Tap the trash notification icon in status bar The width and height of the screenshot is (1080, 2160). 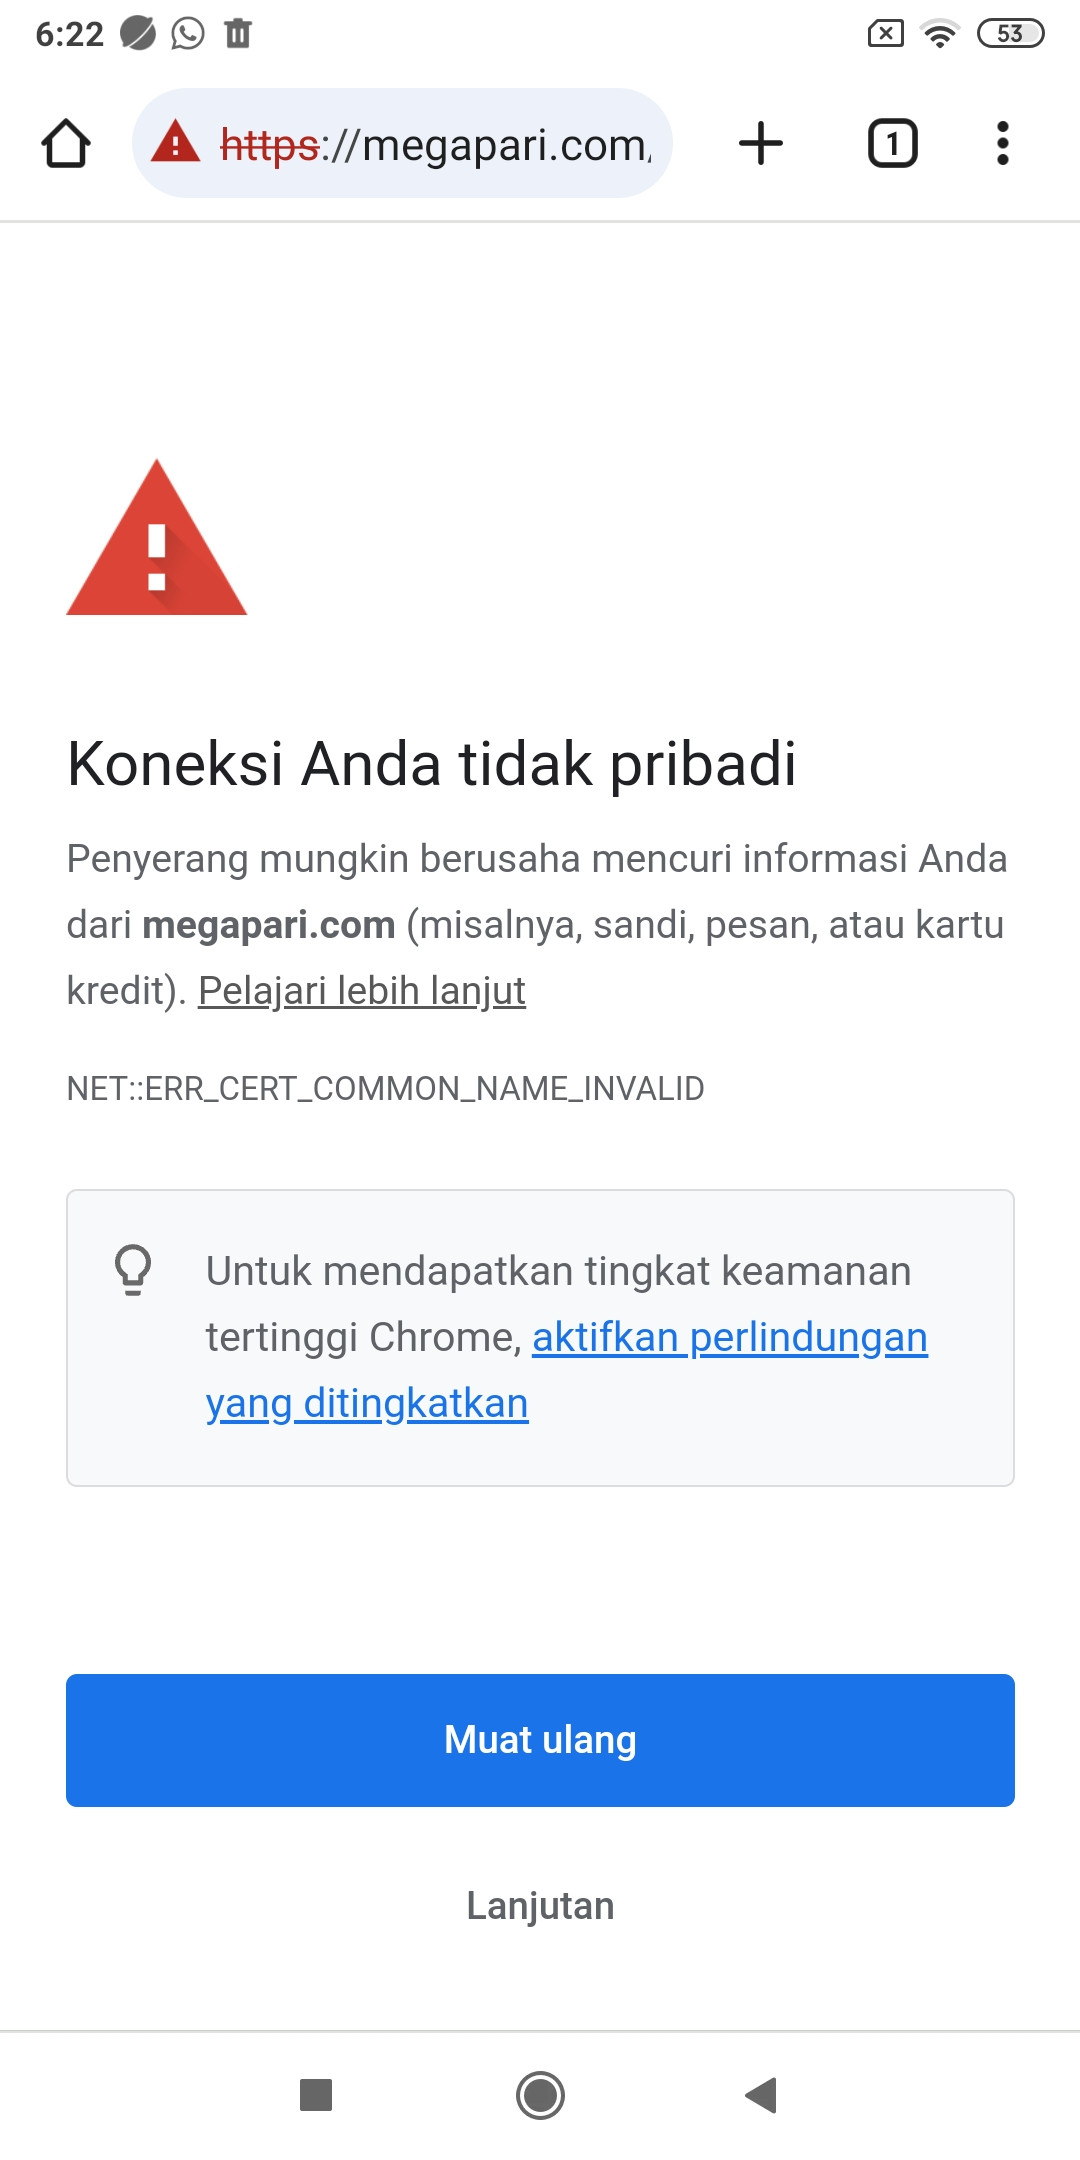click(238, 33)
